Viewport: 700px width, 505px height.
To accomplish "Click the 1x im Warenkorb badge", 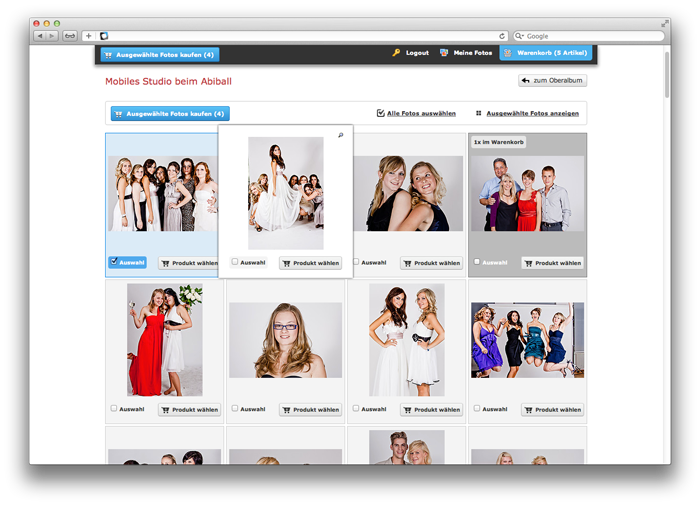I will (499, 142).
